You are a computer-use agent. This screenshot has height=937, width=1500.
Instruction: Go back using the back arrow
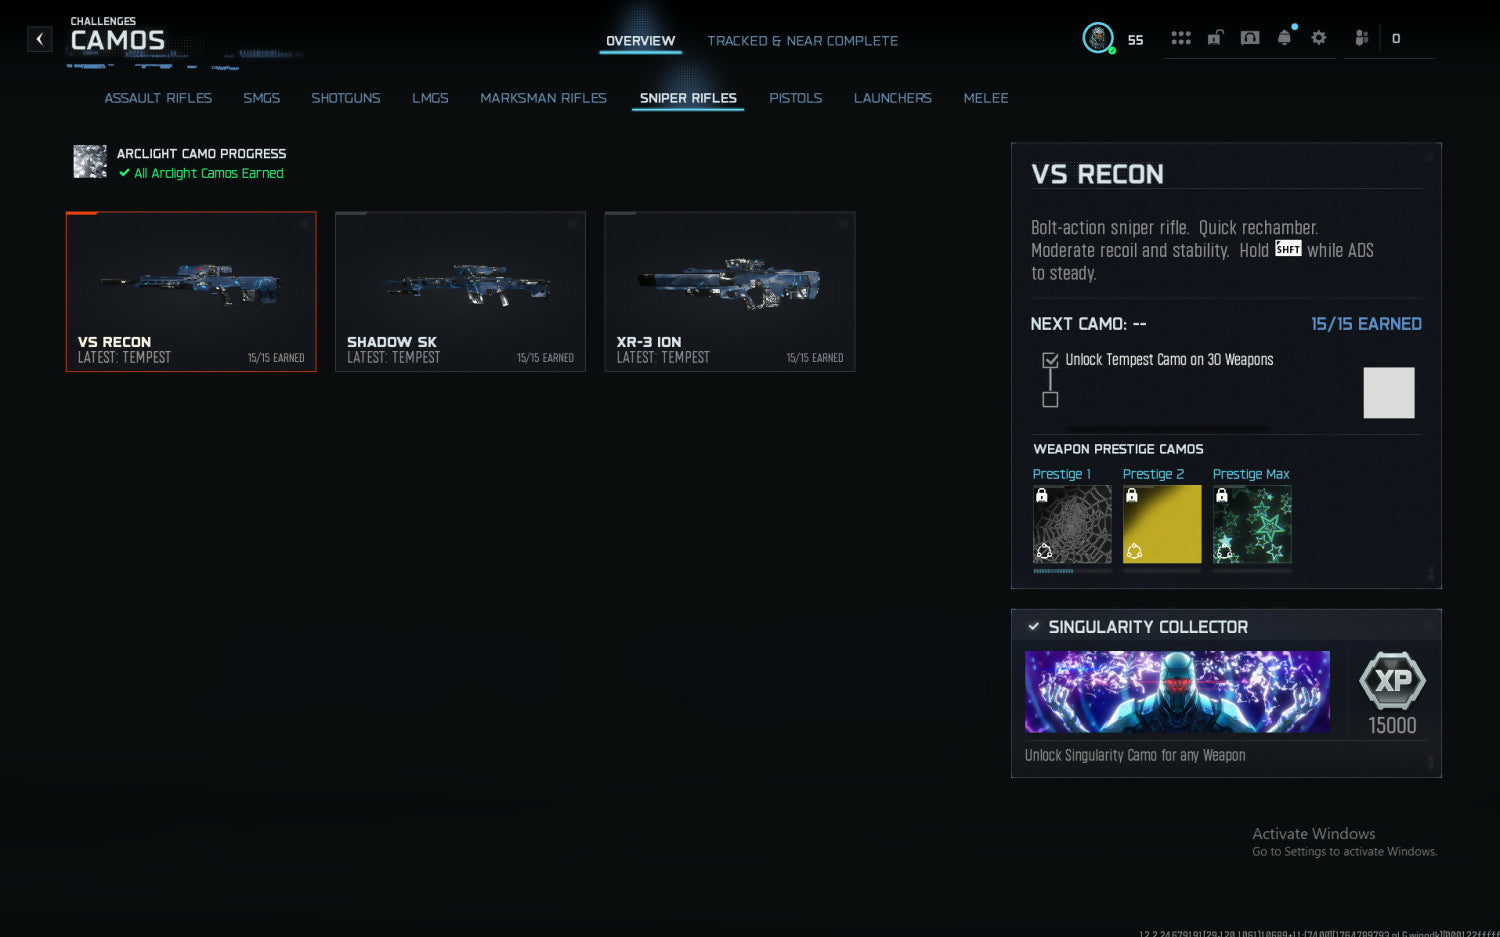point(39,39)
